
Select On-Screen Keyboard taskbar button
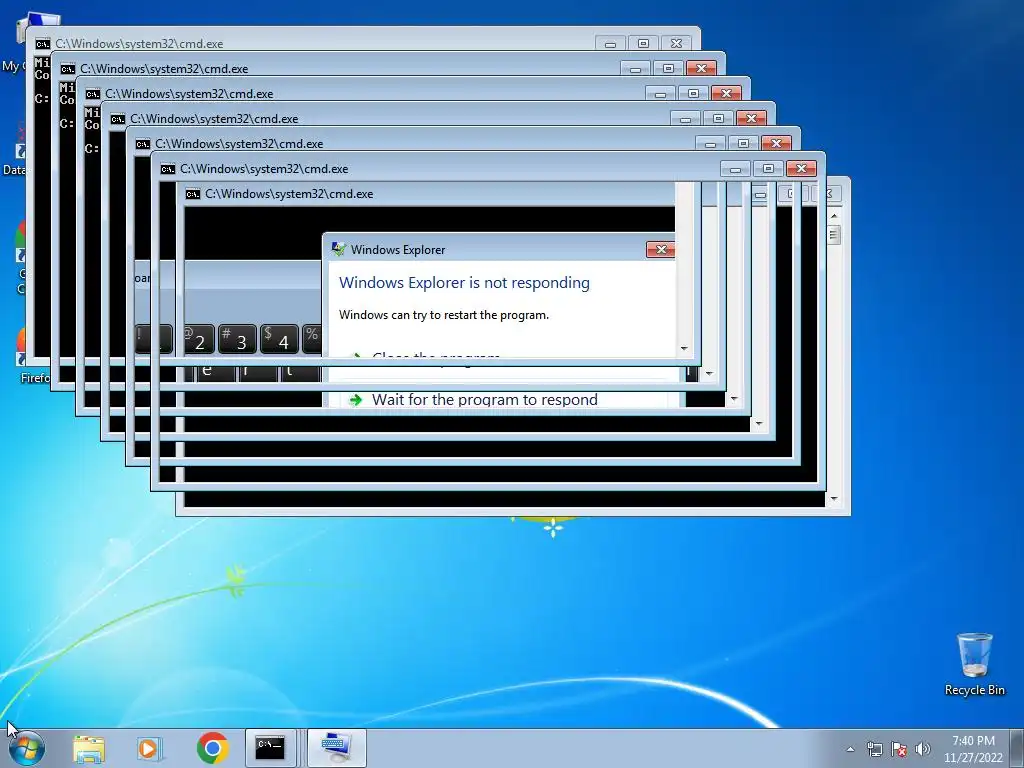click(x=336, y=748)
